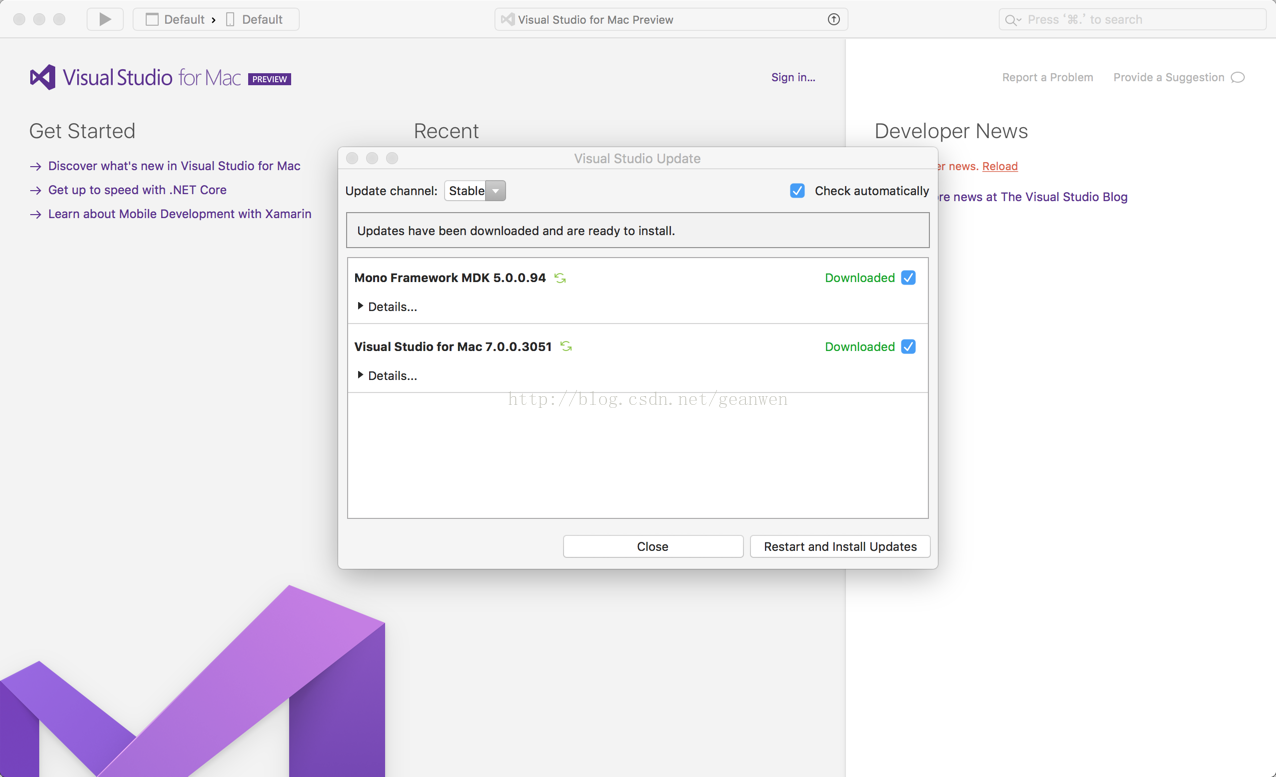The width and height of the screenshot is (1276, 777).
Task: Click the Run play button in toolbar
Action: [x=105, y=19]
